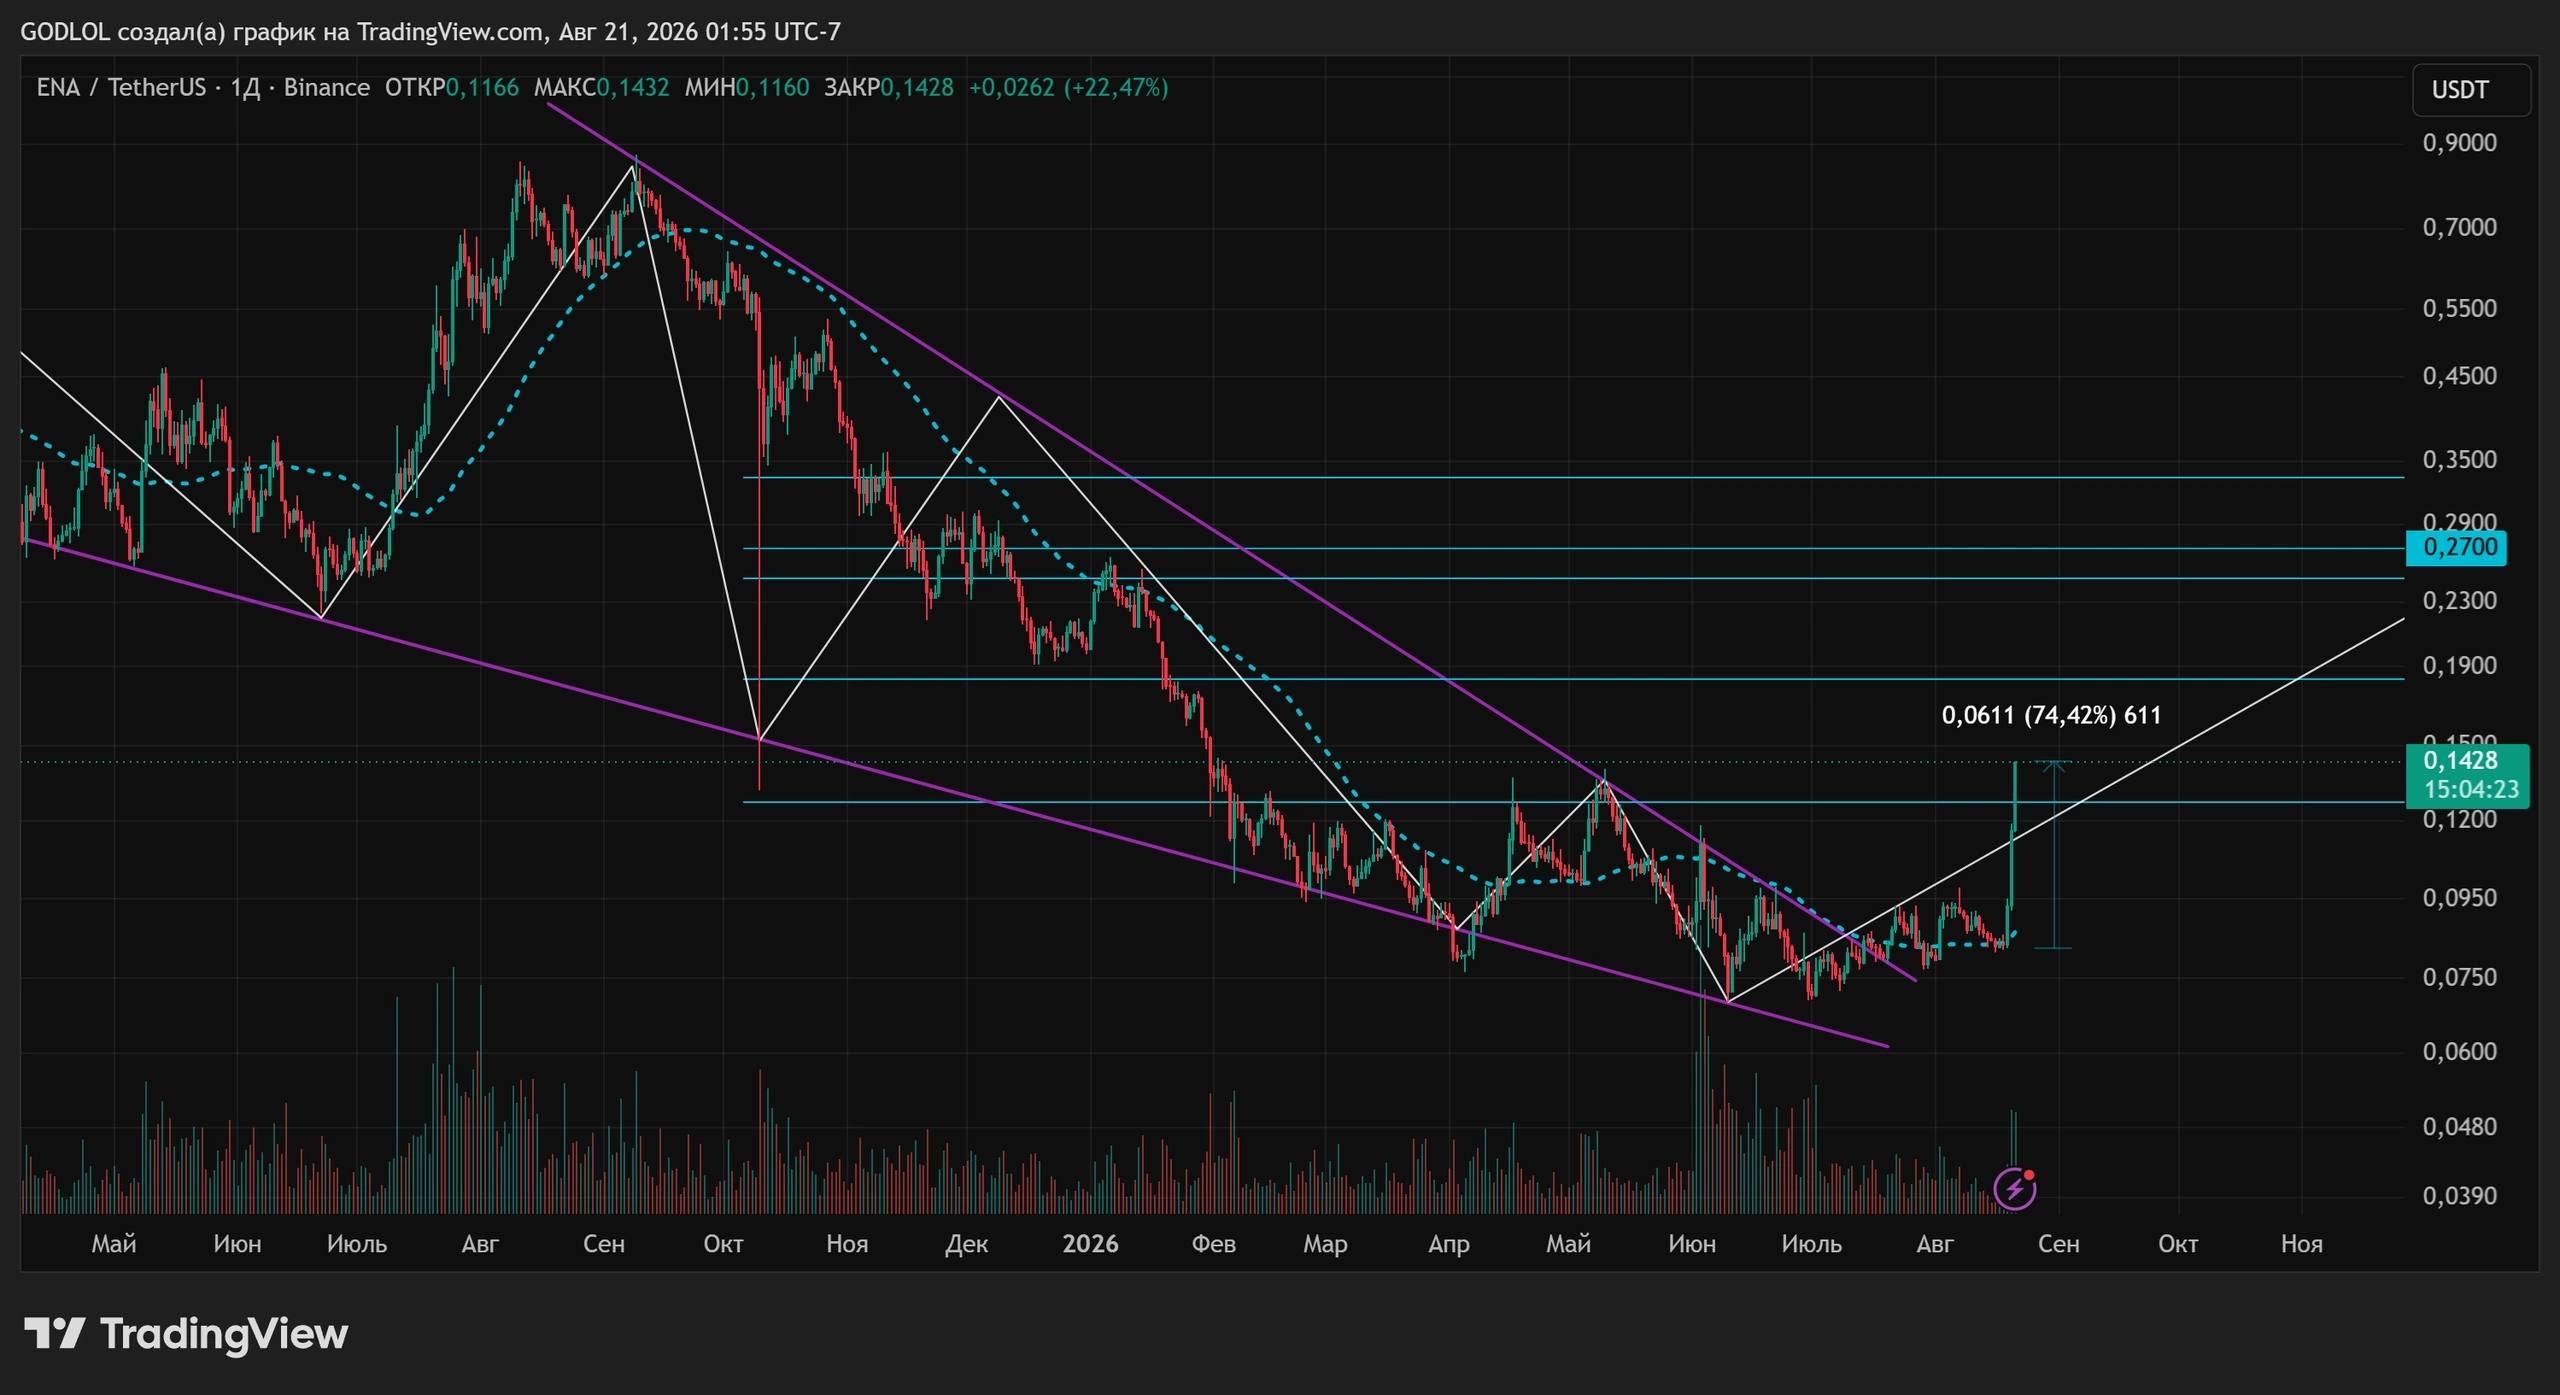Click the 0,0611 (74,42%) 611 measurement label
Viewport: 2560px width, 1395px height.
pos(2051,715)
